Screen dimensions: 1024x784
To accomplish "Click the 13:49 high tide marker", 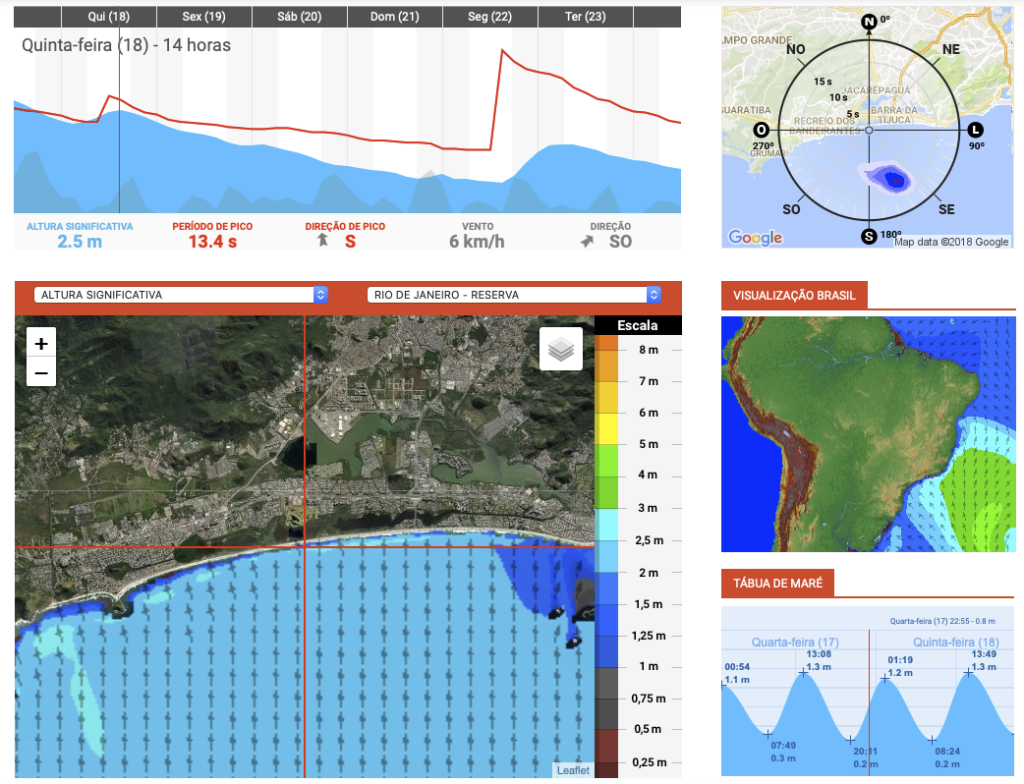I will pyautogui.click(x=968, y=672).
